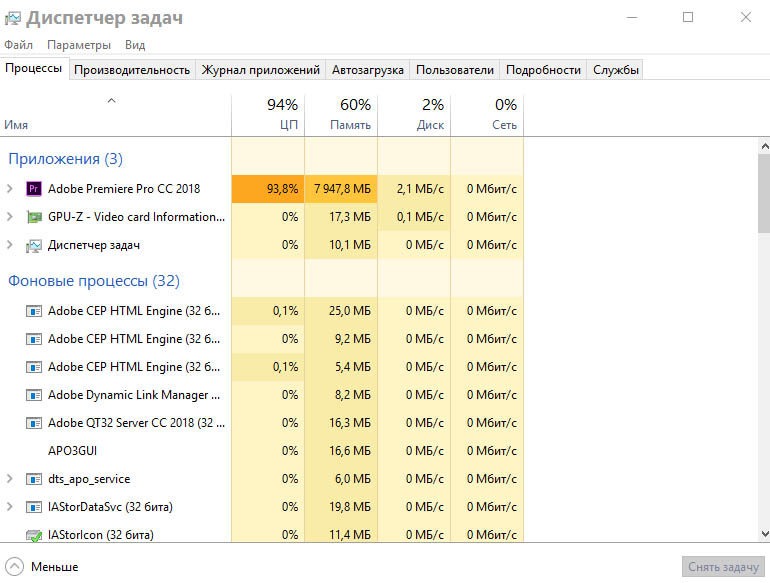The image size is (770, 583).
Task: Open the Файл menu
Action: tap(19, 45)
